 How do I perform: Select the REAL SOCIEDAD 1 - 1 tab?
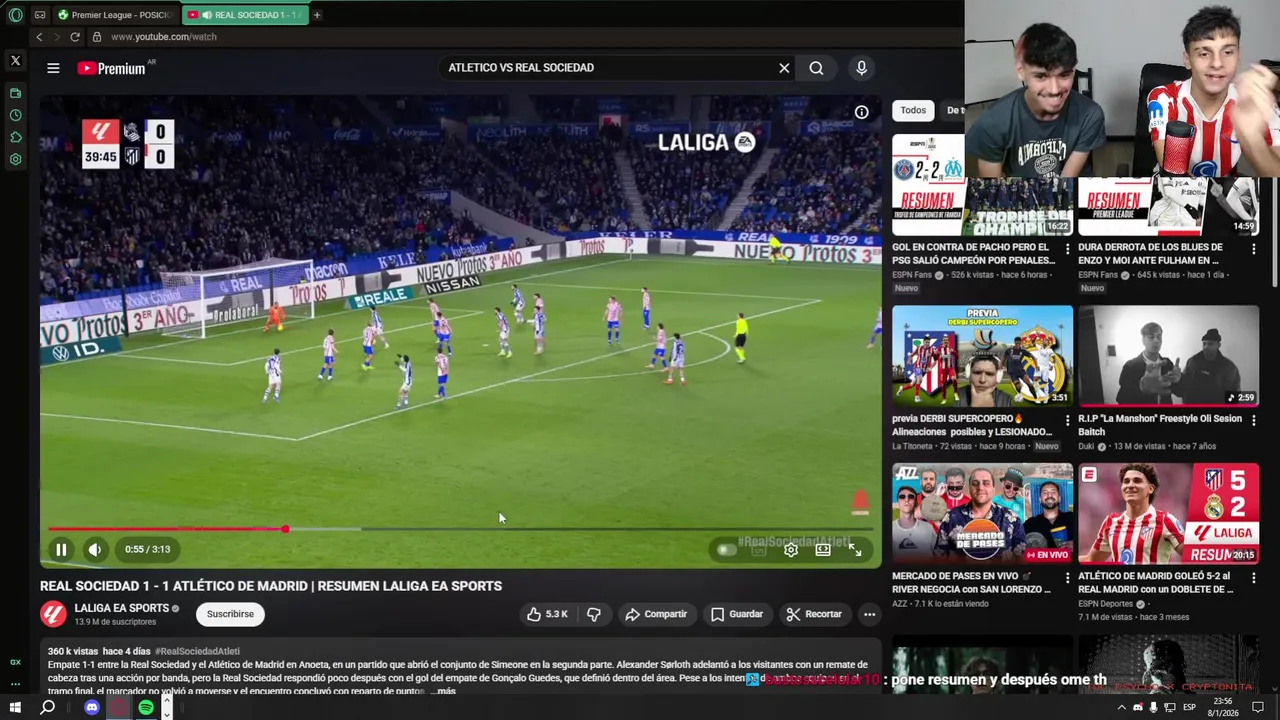click(246, 15)
